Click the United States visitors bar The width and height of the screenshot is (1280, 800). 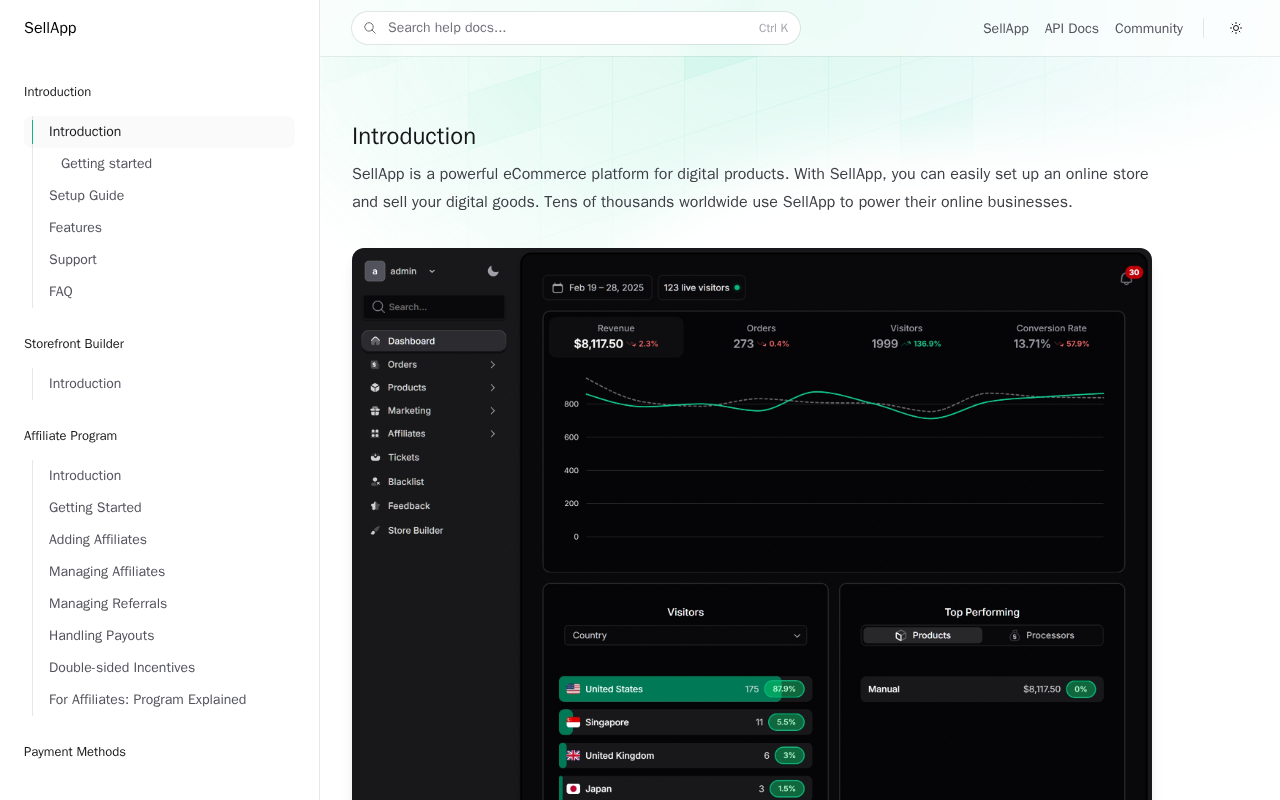point(685,689)
